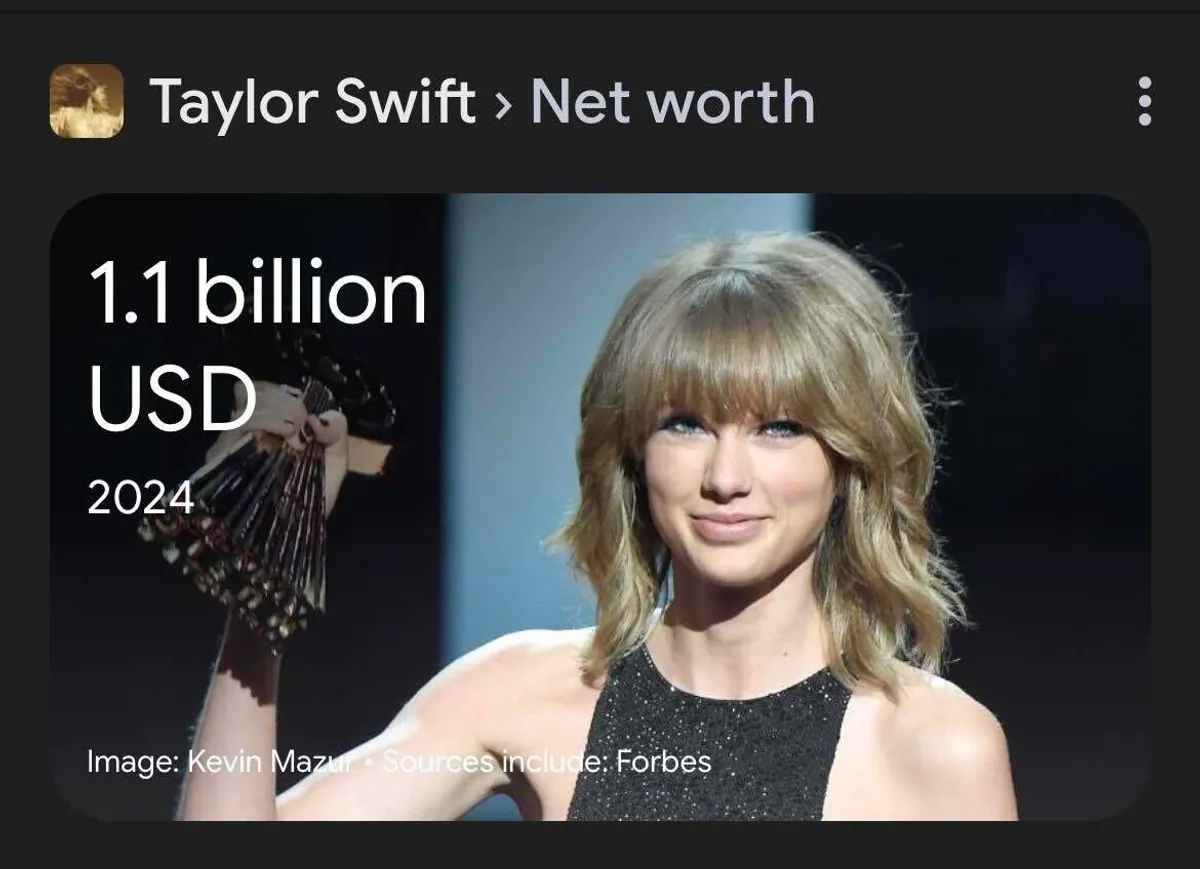
Task: Open the three-dot more options menu
Action: point(1145,101)
